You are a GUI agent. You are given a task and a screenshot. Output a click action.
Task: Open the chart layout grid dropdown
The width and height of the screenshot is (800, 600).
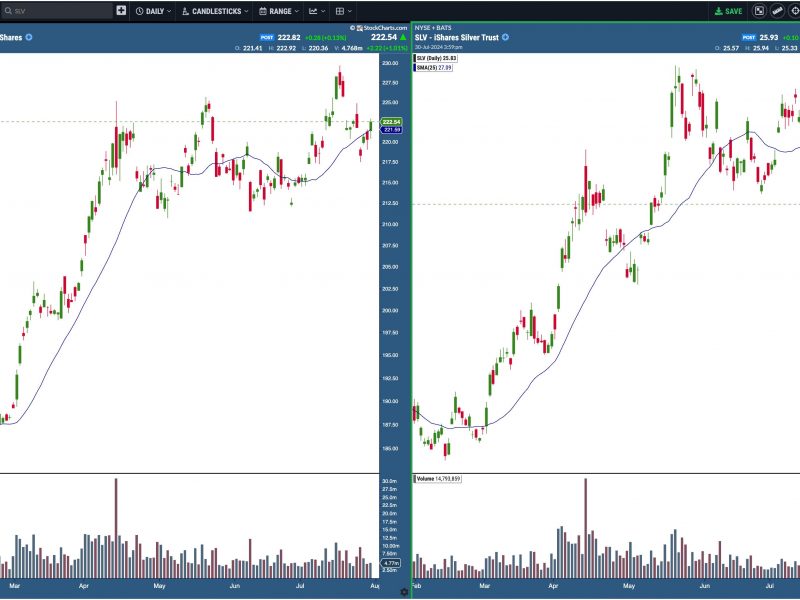pyautogui.click(x=343, y=11)
